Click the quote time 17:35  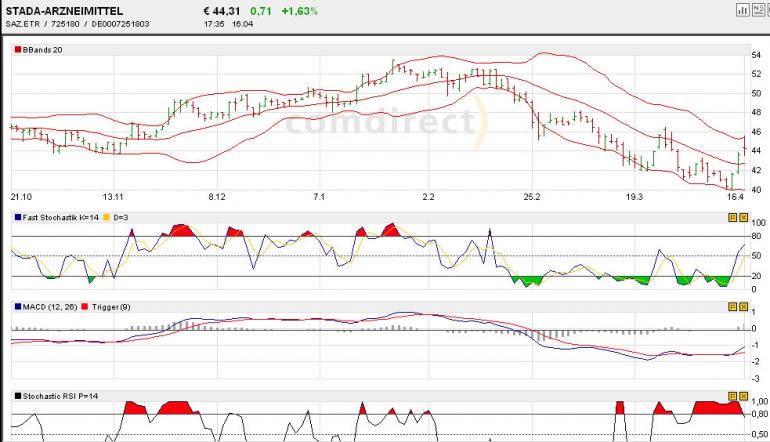coord(214,24)
